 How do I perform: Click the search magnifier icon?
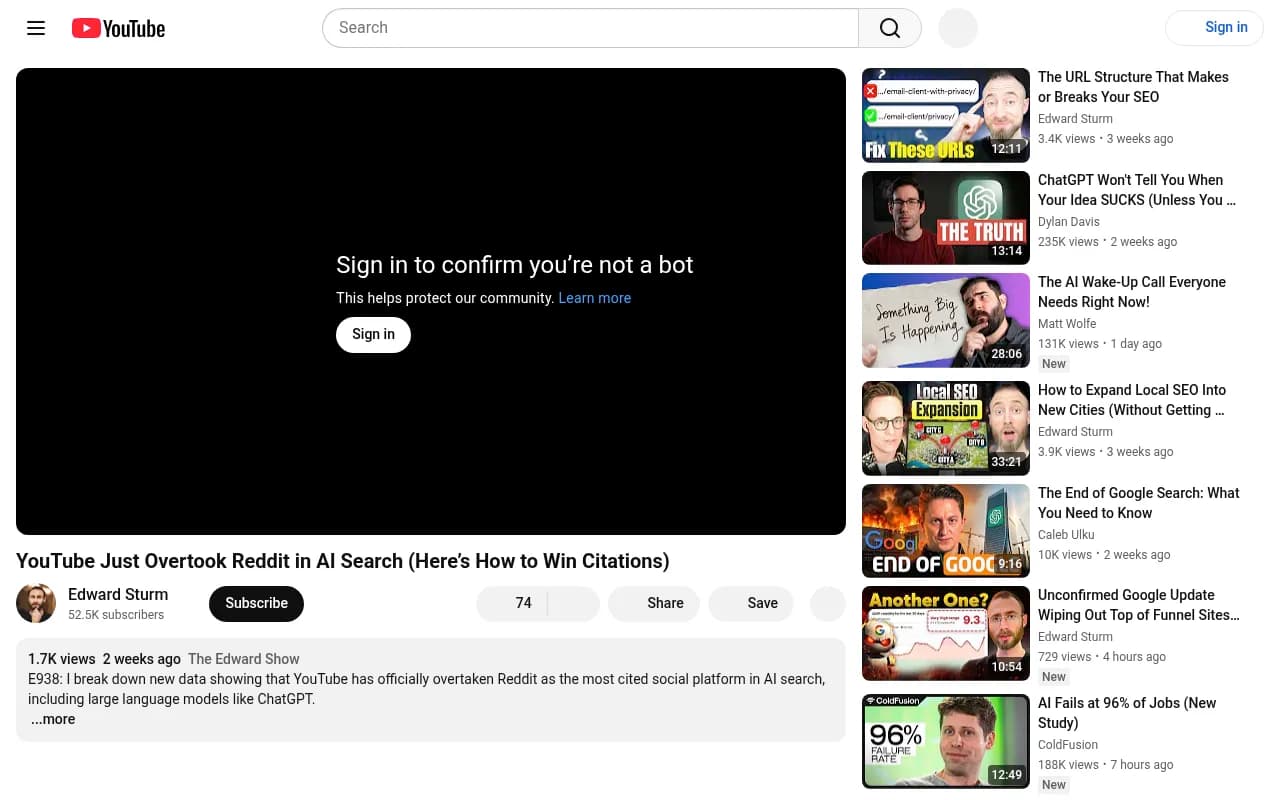click(889, 28)
